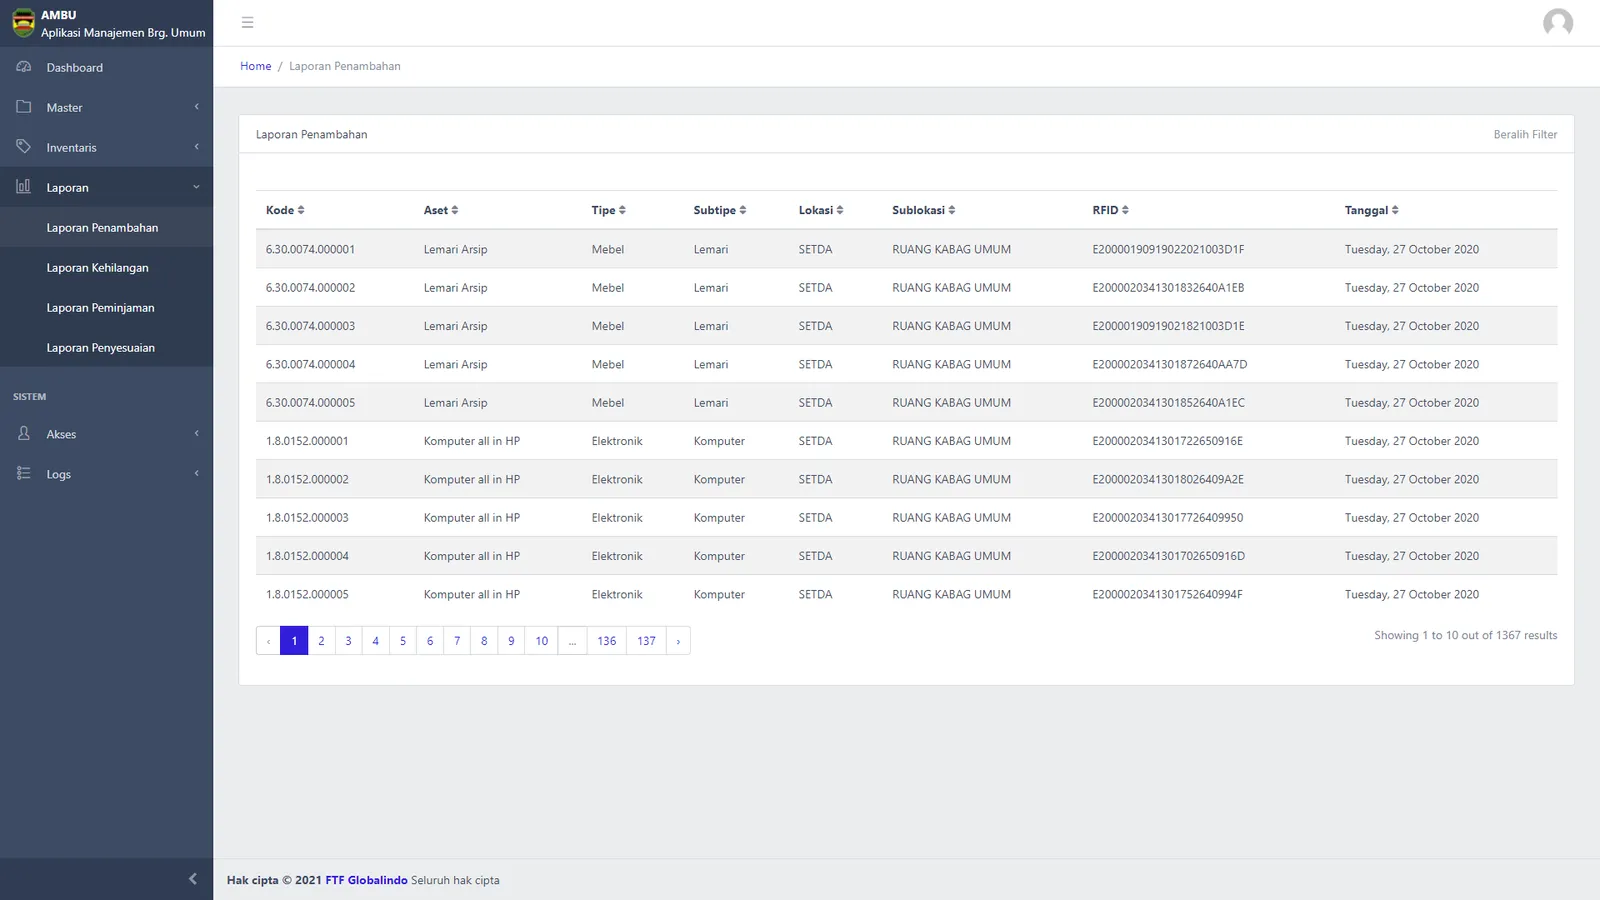Sort table by Tanggal column
Viewport: 1600px width, 900px height.
pos(1372,210)
